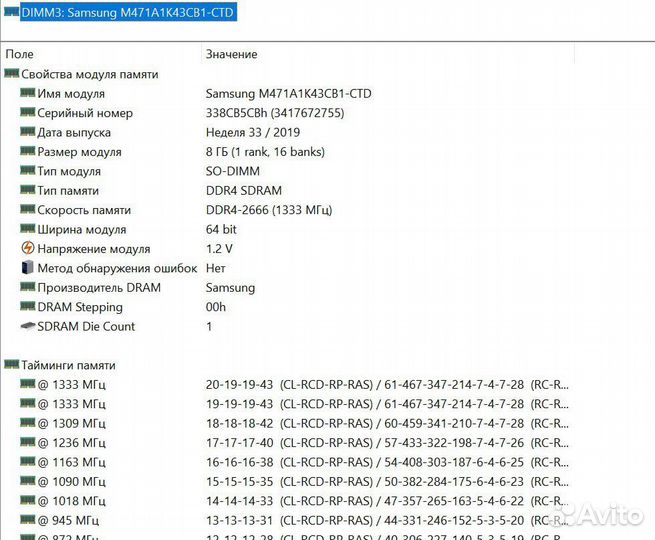Click the 'Свойства модуля памяти' group icon

click(x=11, y=74)
